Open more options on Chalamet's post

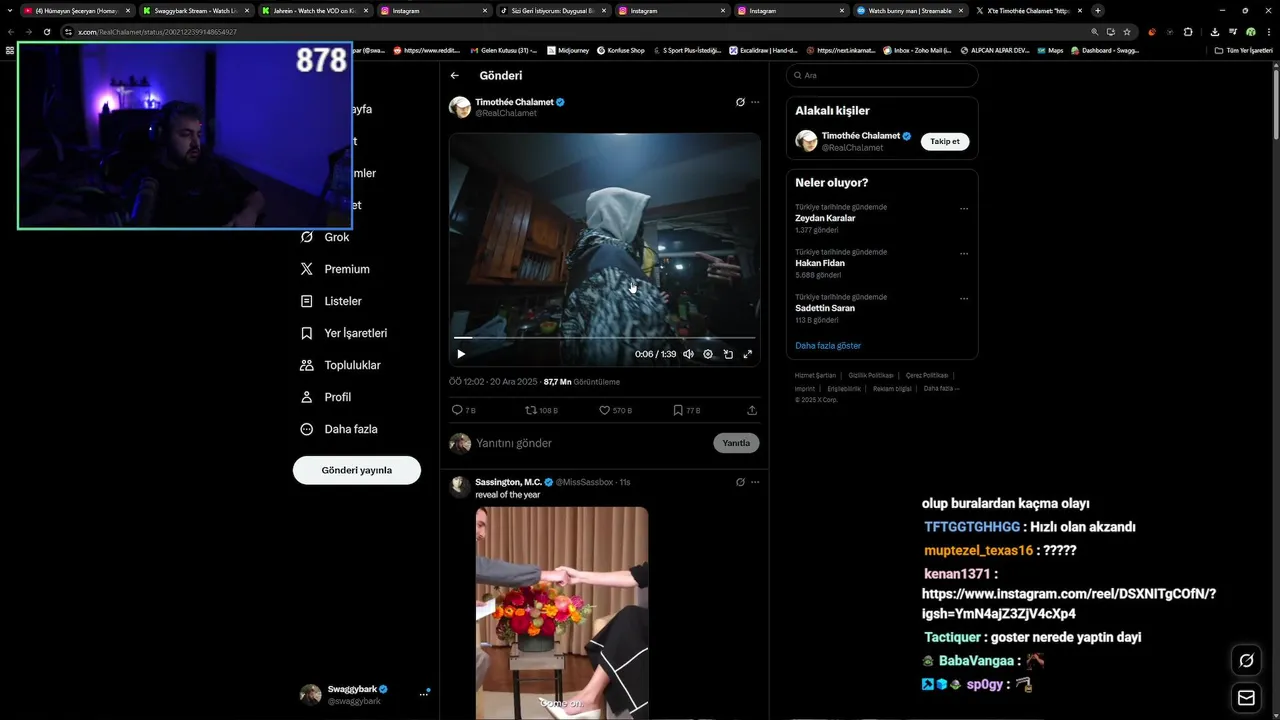[755, 102]
